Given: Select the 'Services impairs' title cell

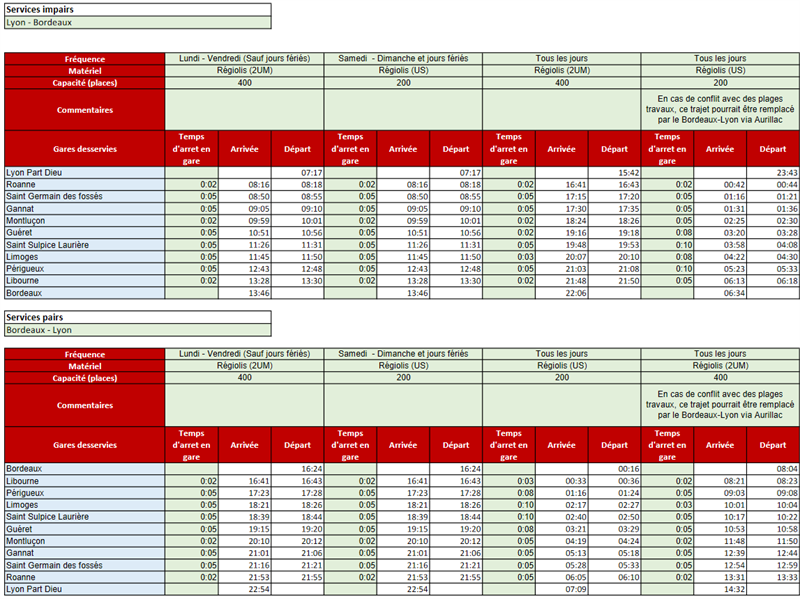Looking at the screenshot, I should (x=137, y=9).
